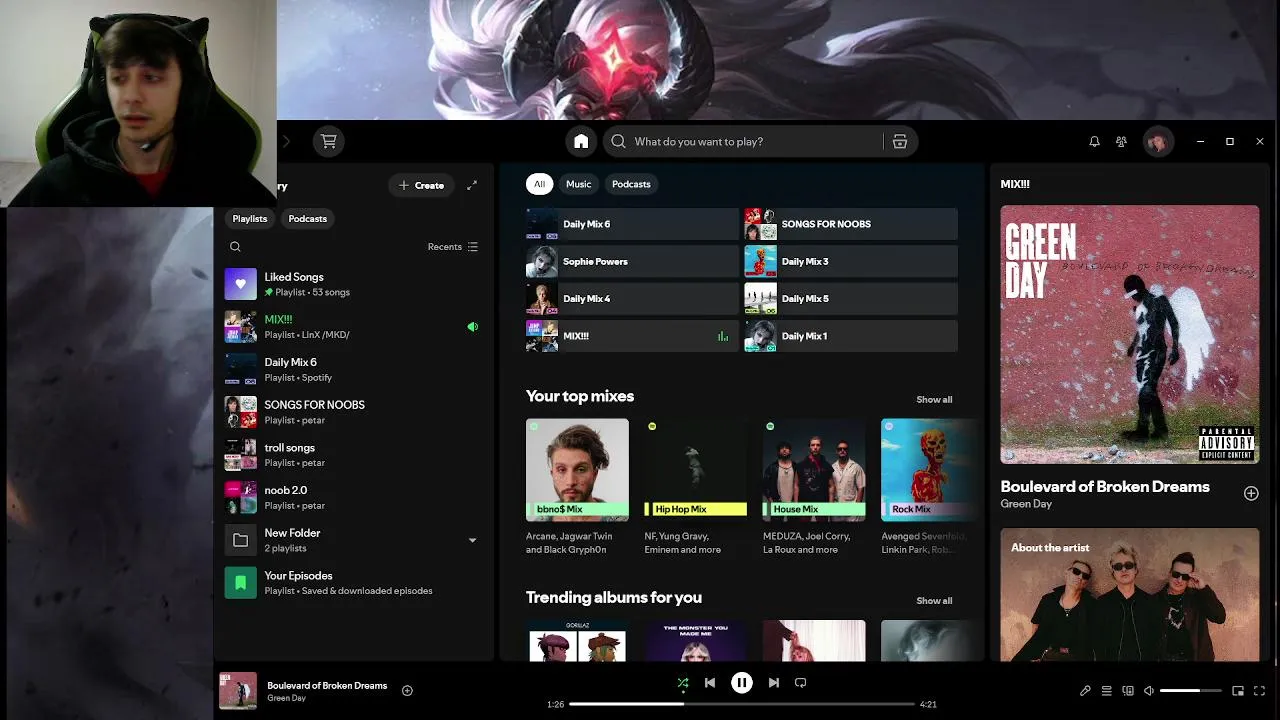Open the About the artist card
Viewport: 1280px width, 720px height.
(x=1130, y=595)
